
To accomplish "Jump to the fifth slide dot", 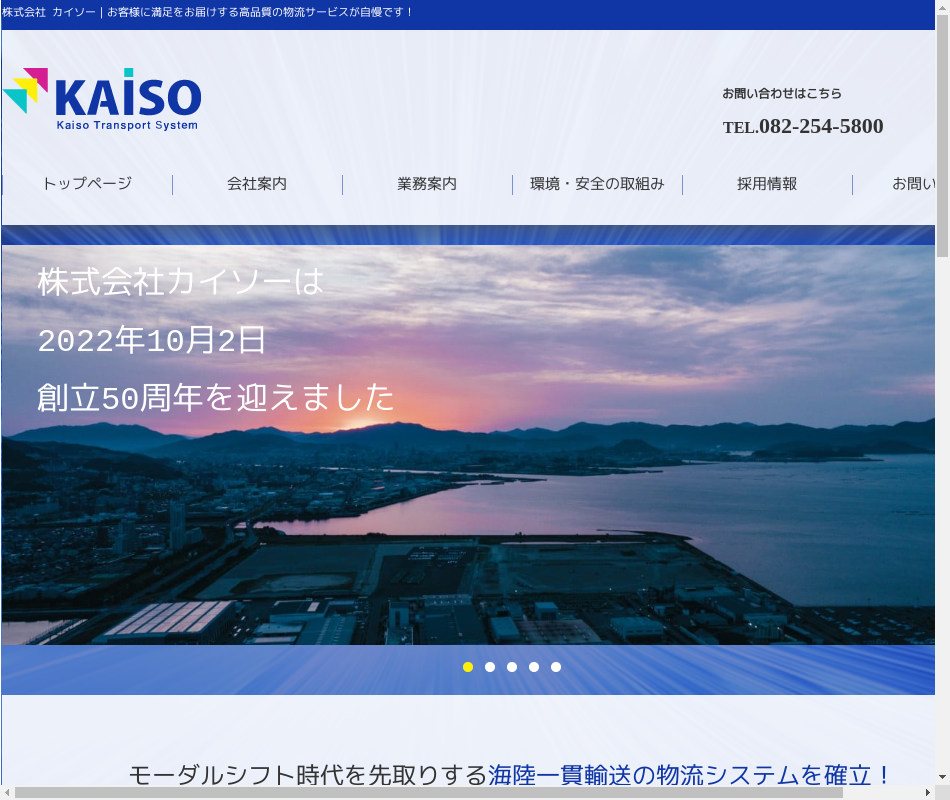I will click(x=556, y=667).
